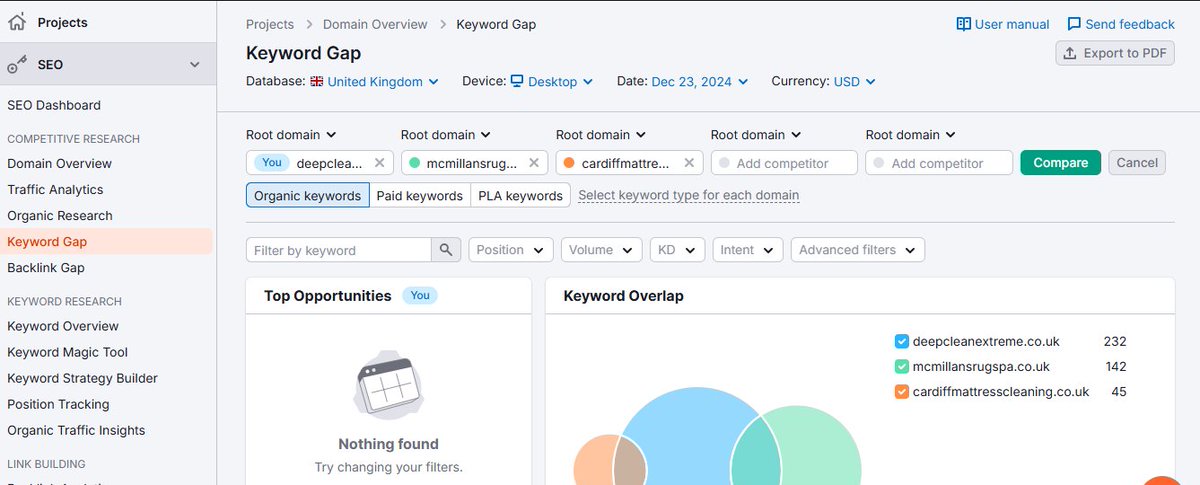1200x485 pixels.
Task: Click fourth Add competitor field
Action: [x=784, y=163]
